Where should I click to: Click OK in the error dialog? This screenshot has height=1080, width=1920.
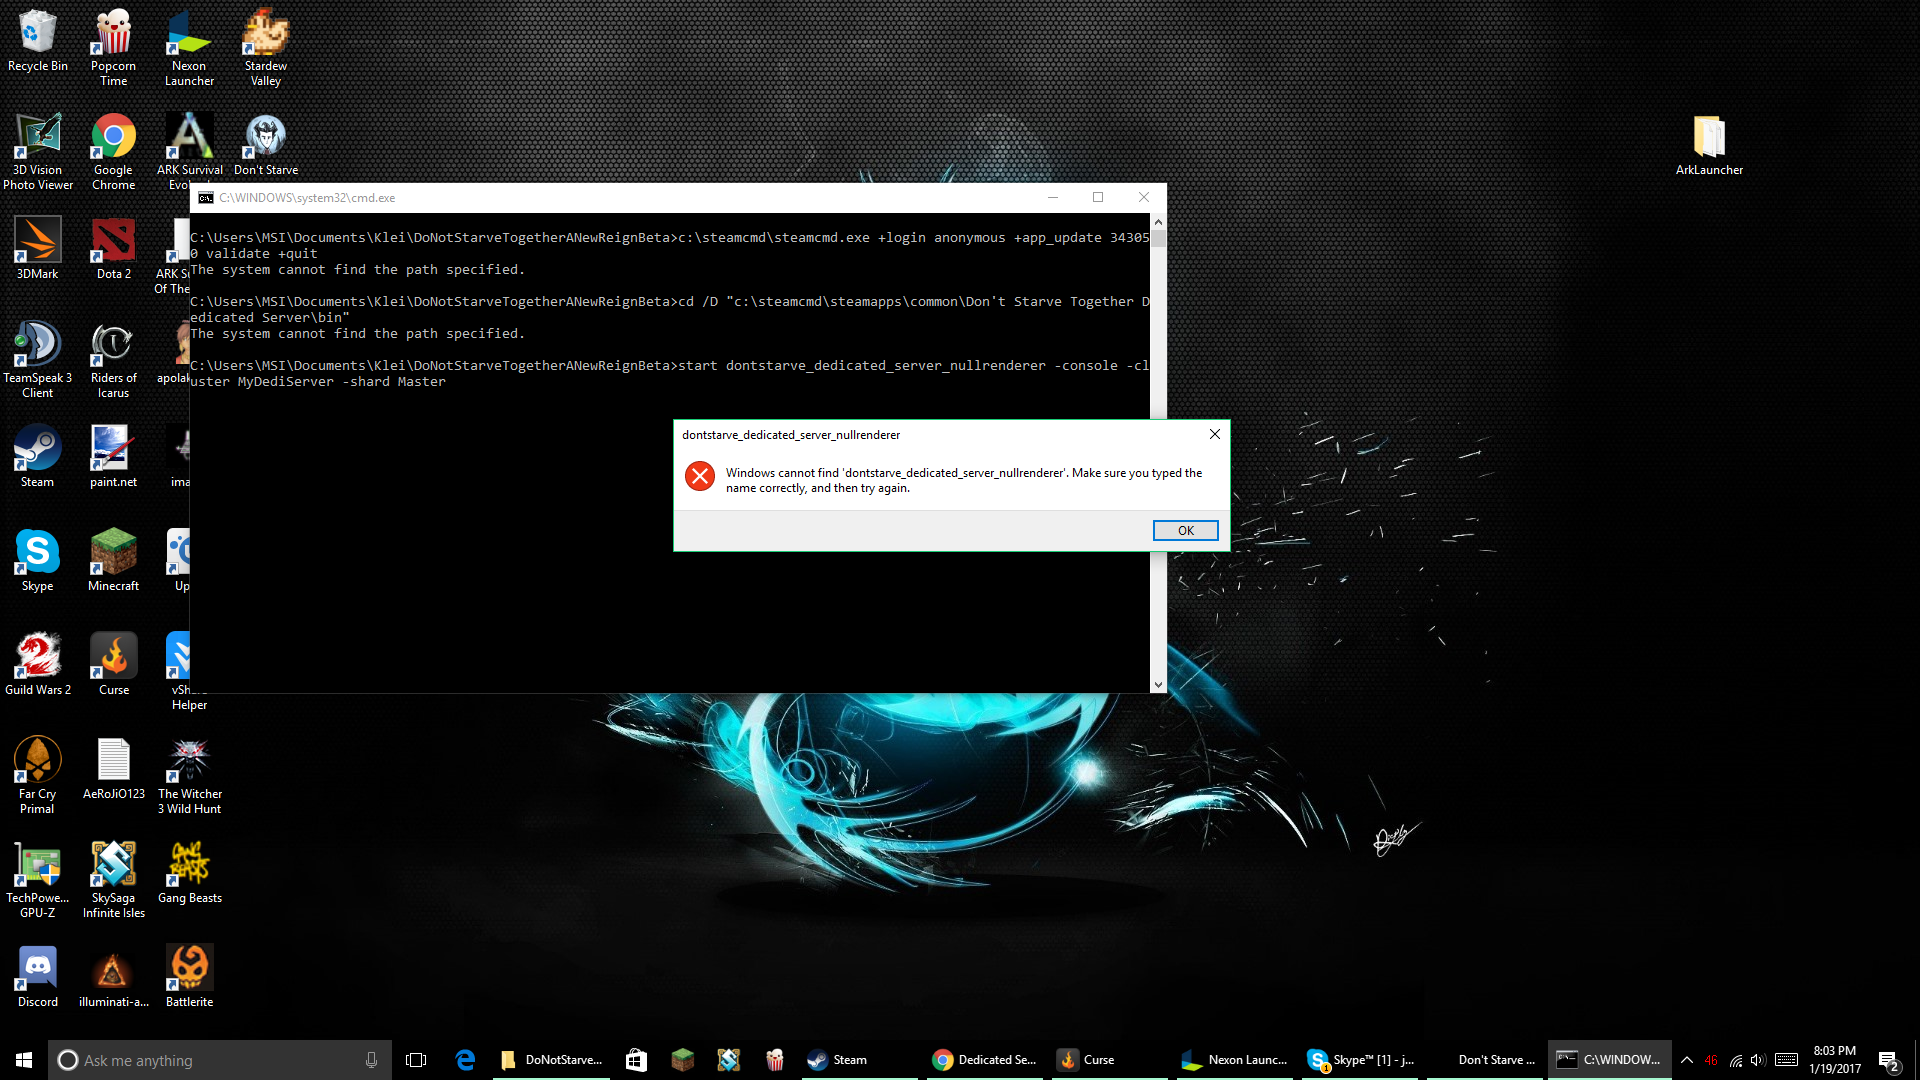click(1185, 530)
